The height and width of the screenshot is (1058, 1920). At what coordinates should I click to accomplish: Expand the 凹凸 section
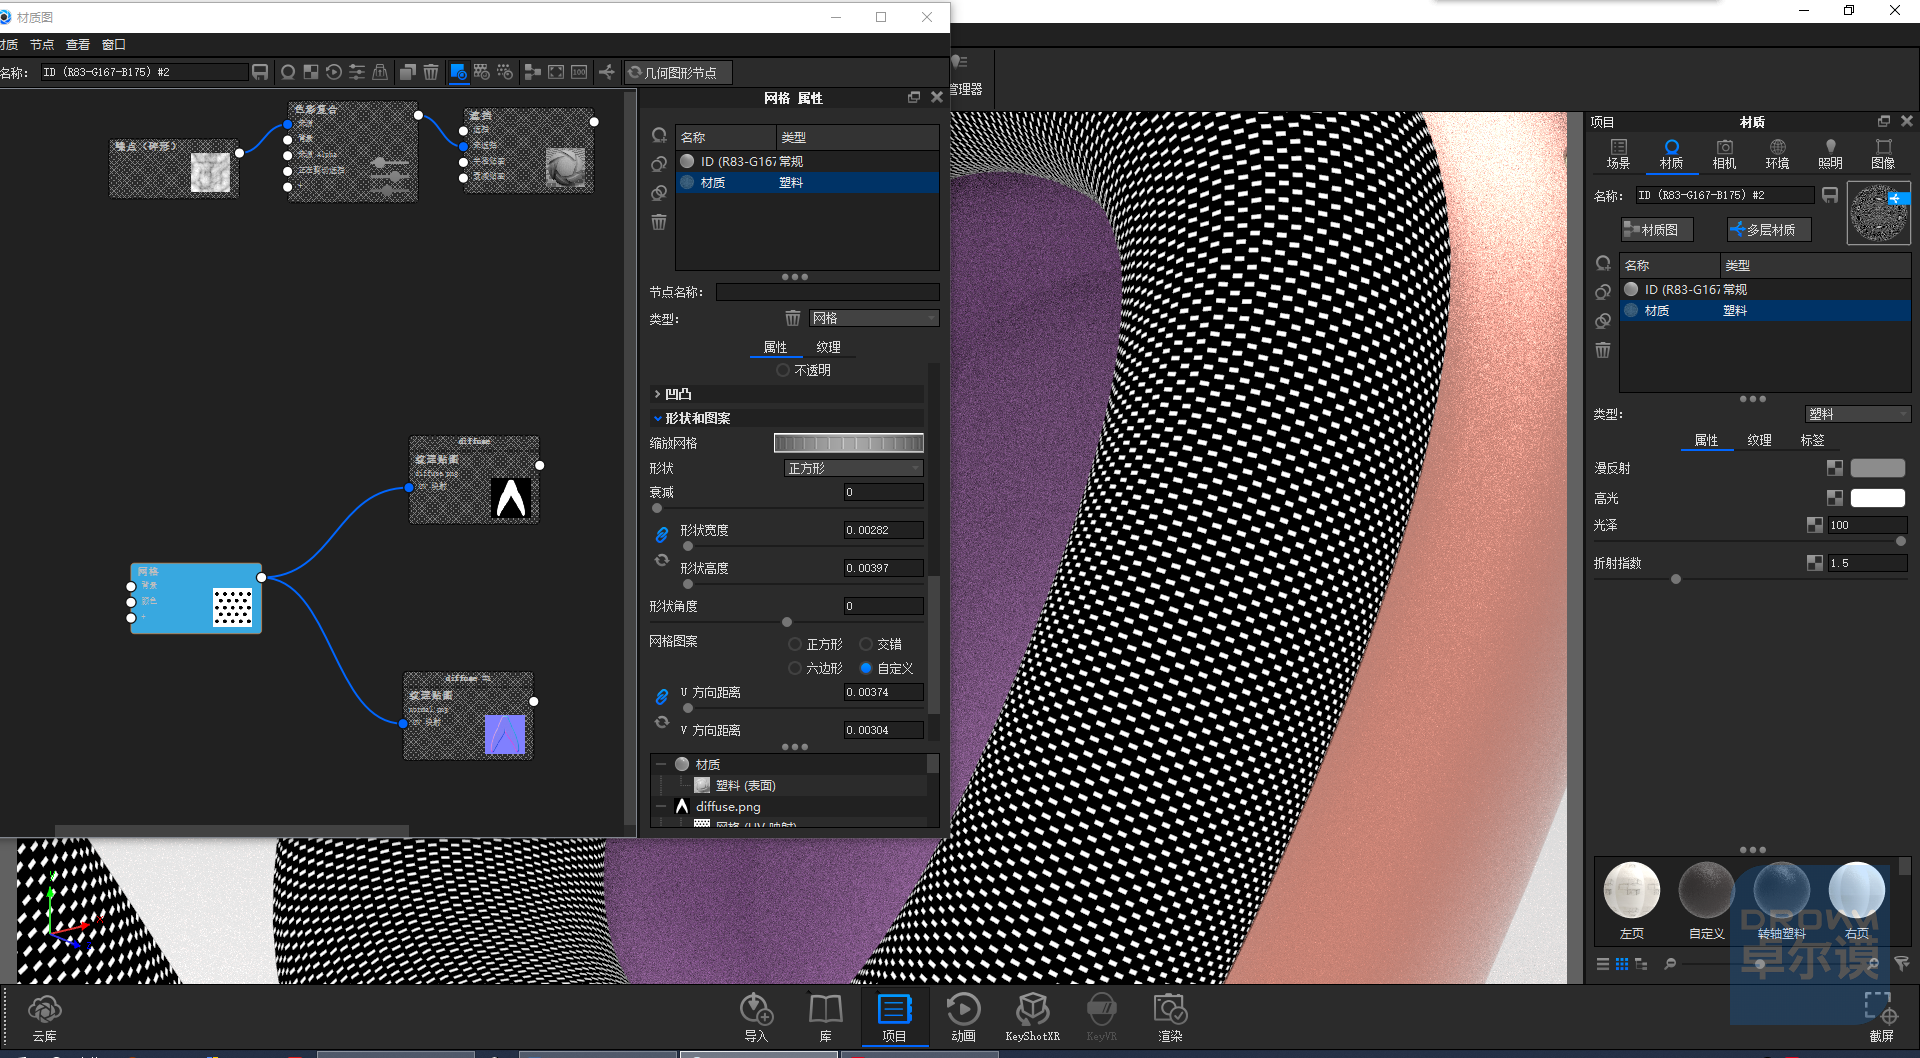(x=657, y=394)
